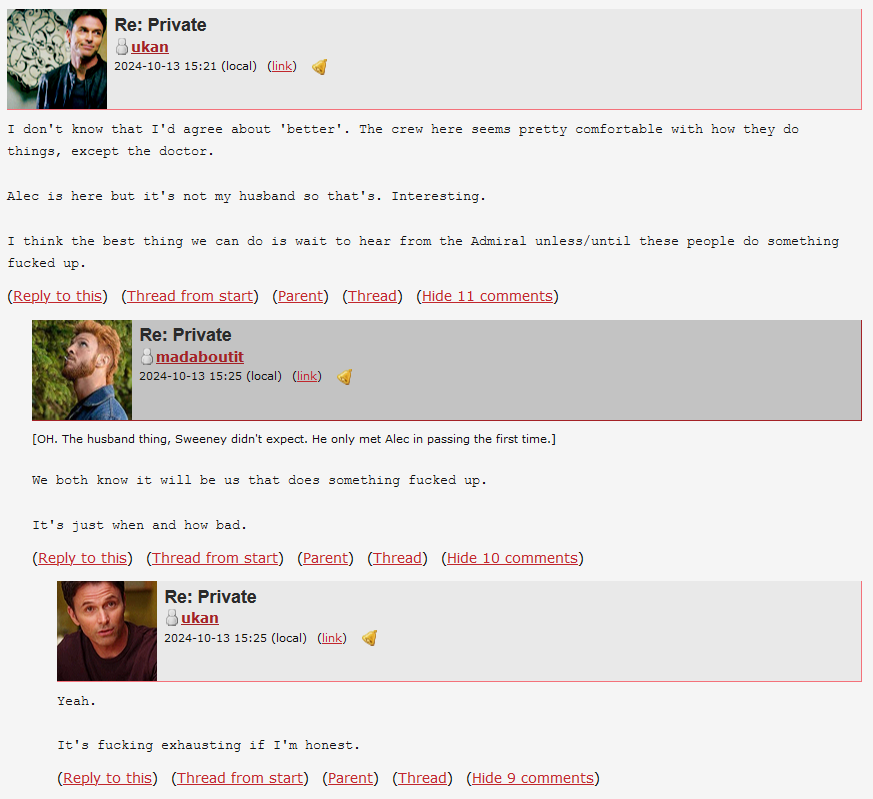Collapse replies via Hide 10 comments
Viewport: 873px width, 799px height.
(512, 558)
